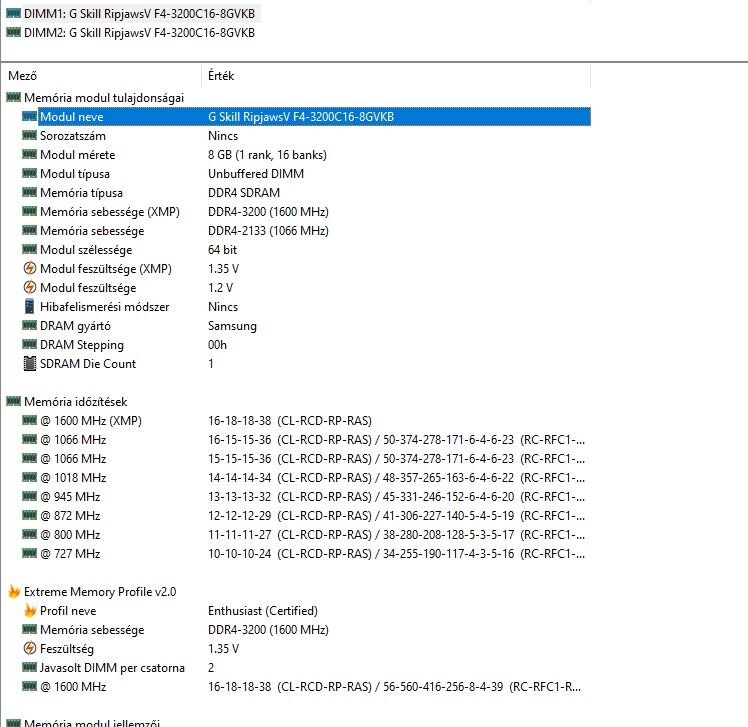Click the 16-18-18-38 / 56-560-416-256 timing value

[x=394, y=687]
